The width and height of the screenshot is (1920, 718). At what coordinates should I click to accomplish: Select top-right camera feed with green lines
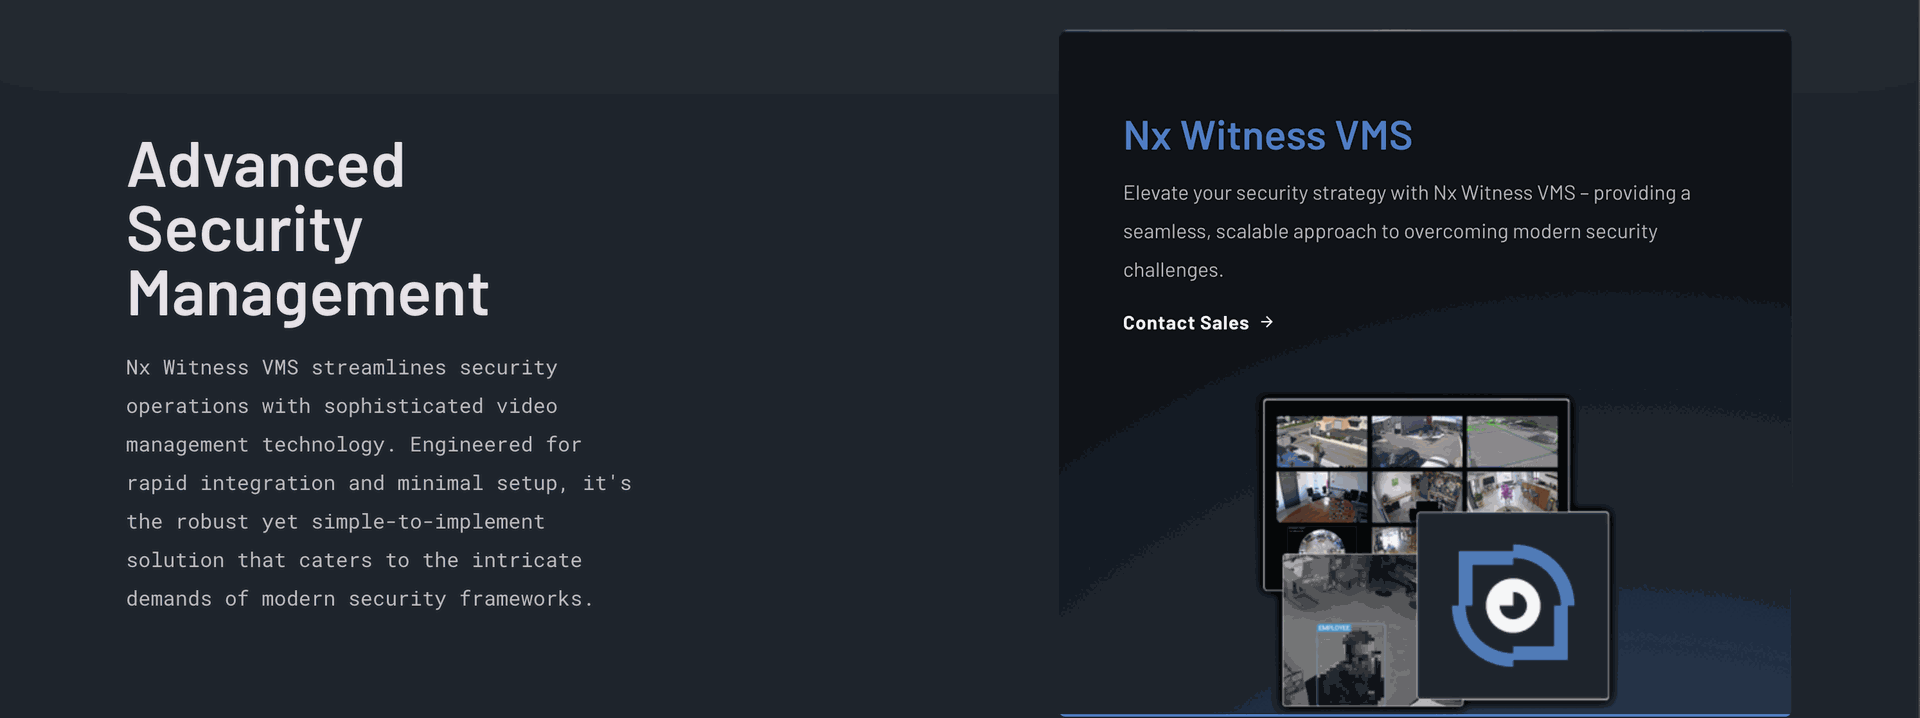(1511, 441)
